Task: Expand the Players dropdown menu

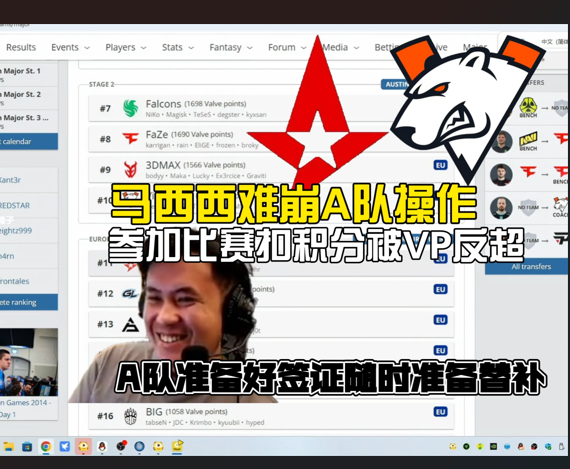Action: 125,47
